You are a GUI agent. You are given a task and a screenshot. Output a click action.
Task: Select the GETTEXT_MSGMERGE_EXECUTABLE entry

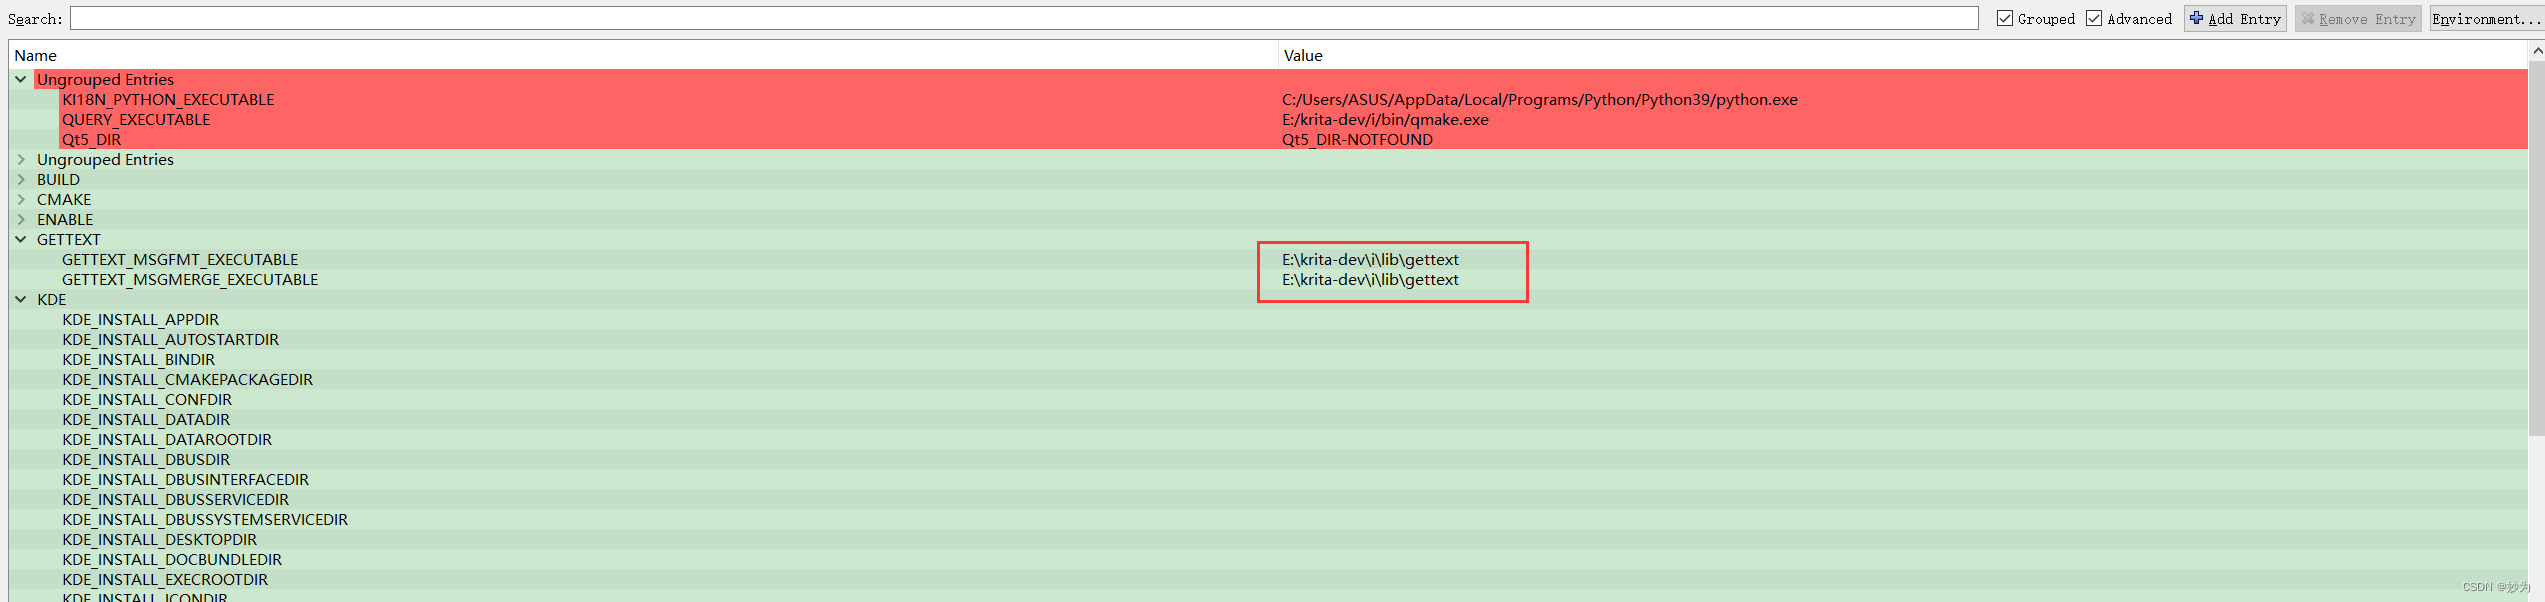coord(190,279)
